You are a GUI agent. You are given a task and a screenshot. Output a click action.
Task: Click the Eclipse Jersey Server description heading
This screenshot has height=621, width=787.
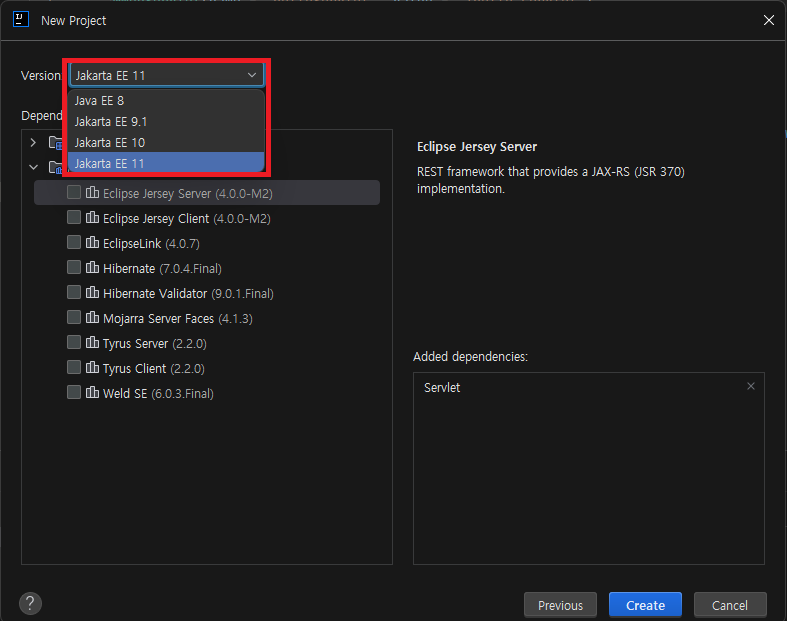point(477,147)
